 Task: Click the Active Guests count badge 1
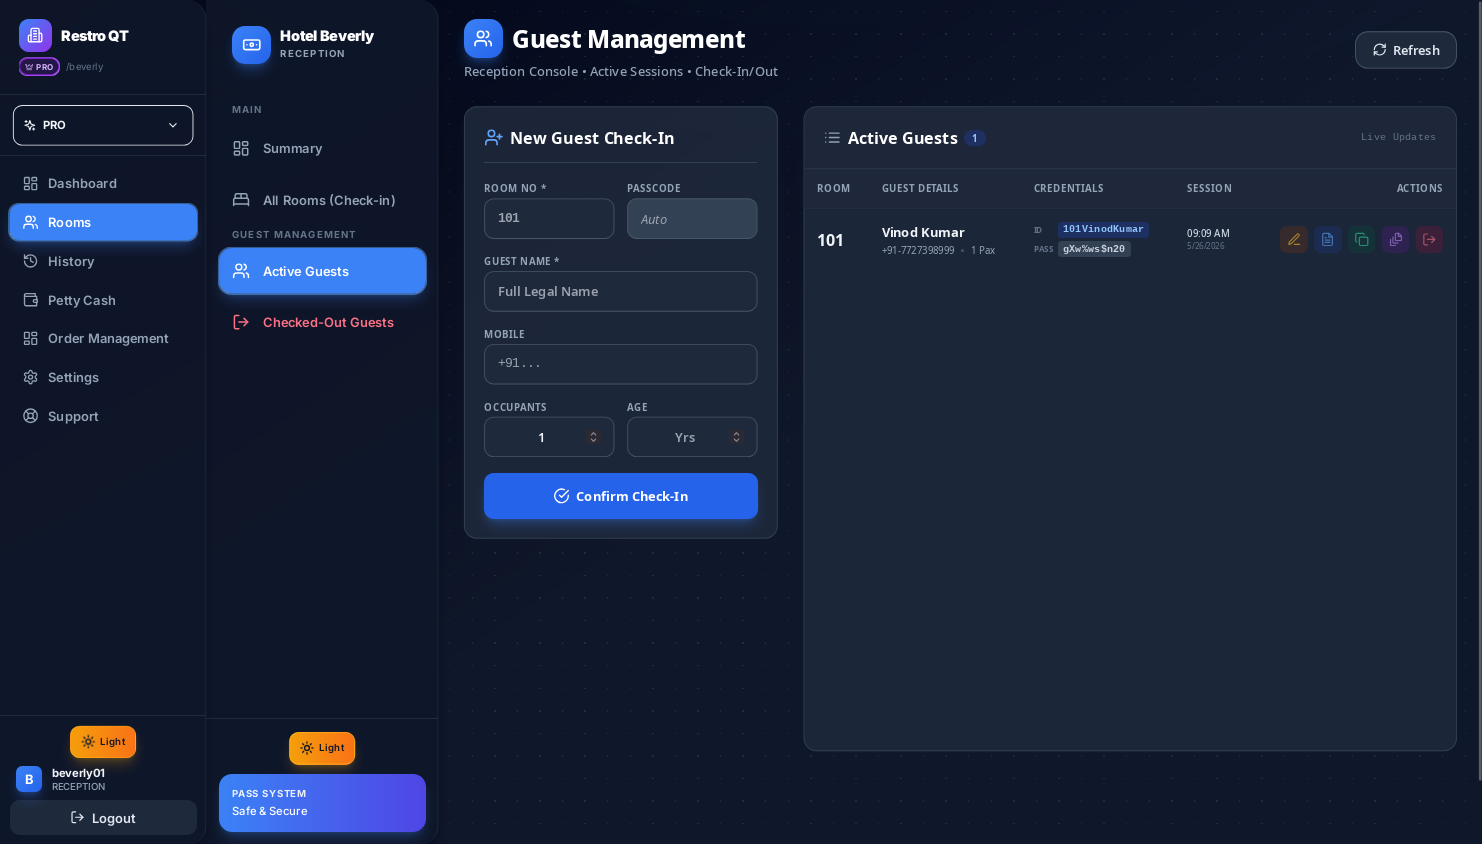[x=975, y=138]
